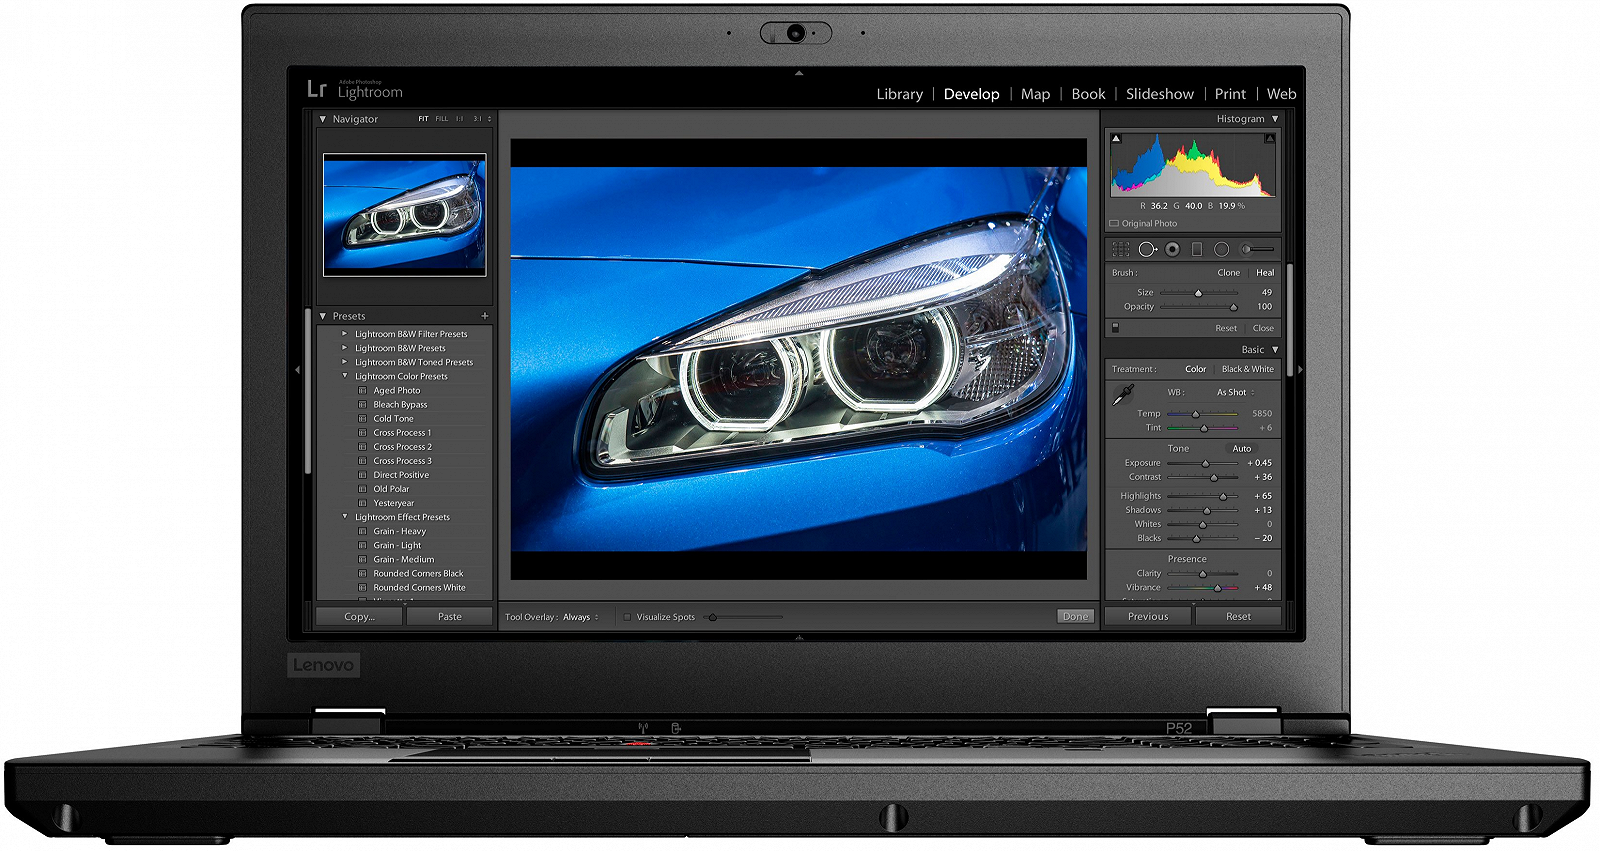Open the WB As Shot dropdown
1600x851 pixels.
[x=1235, y=393]
